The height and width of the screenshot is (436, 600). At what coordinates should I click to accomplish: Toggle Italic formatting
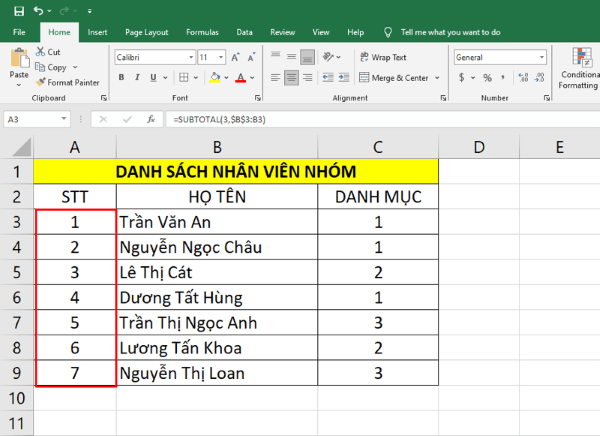137,77
